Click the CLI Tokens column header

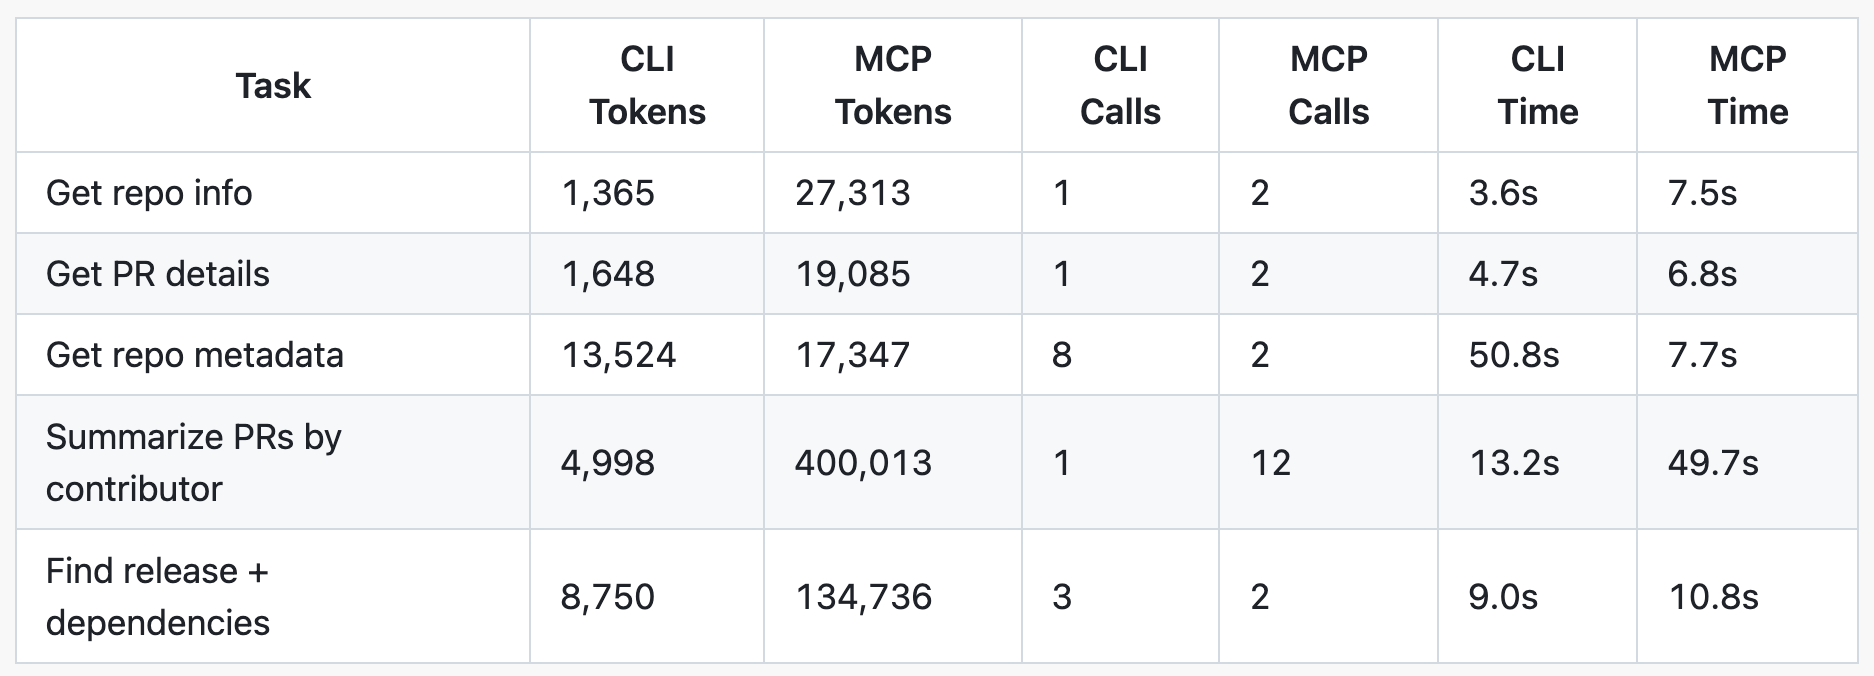point(647,86)
